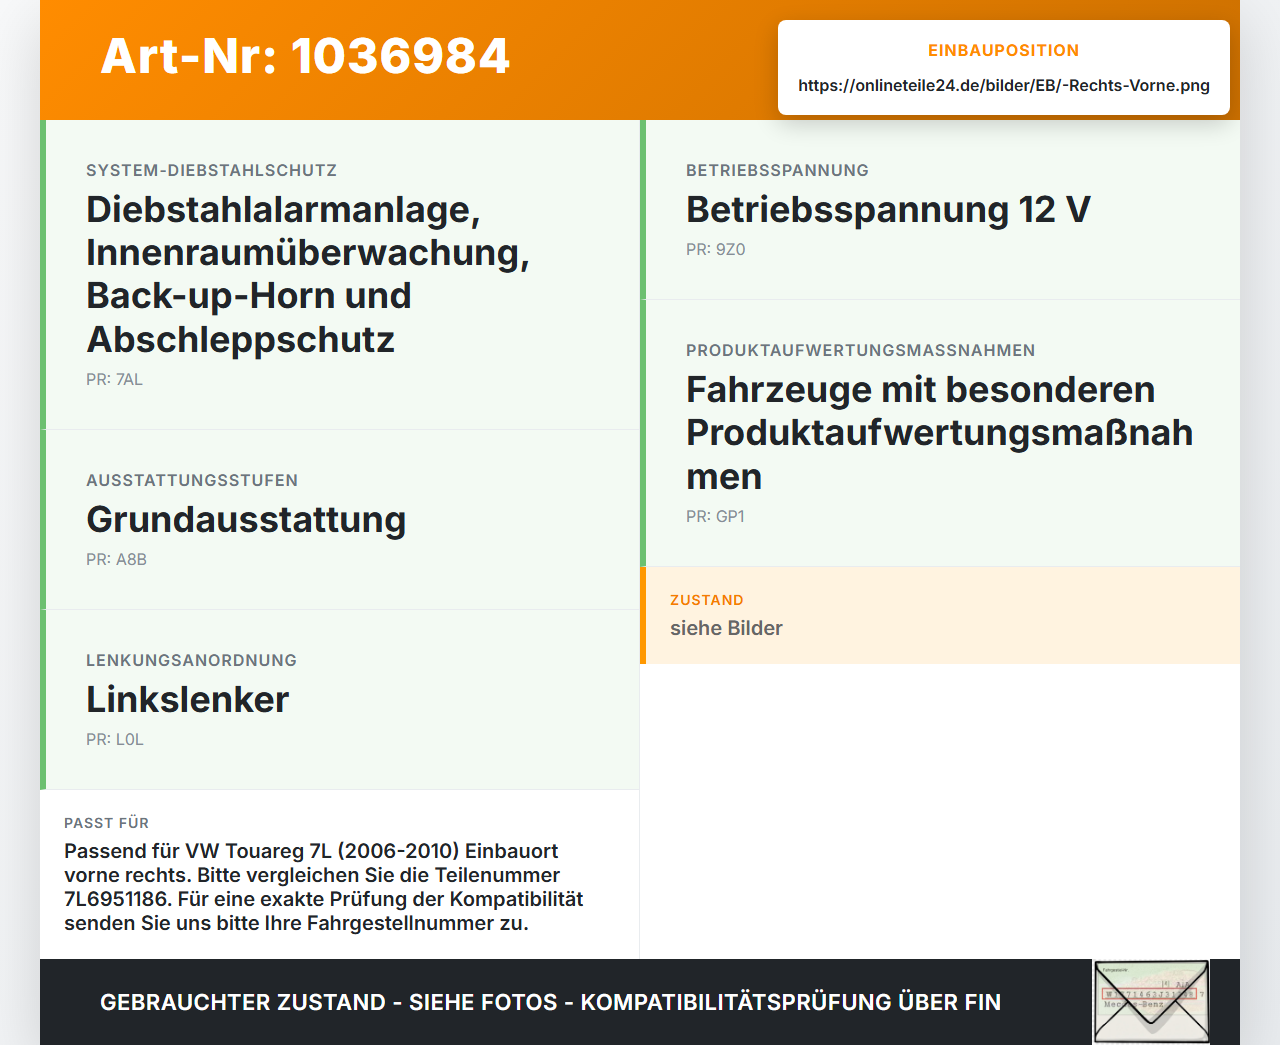Click the SYSTEM-DIEBSTAHLSCHUTZ category label
The height and width of the screenshot is (1046, 1280).
tap(211, 170)
